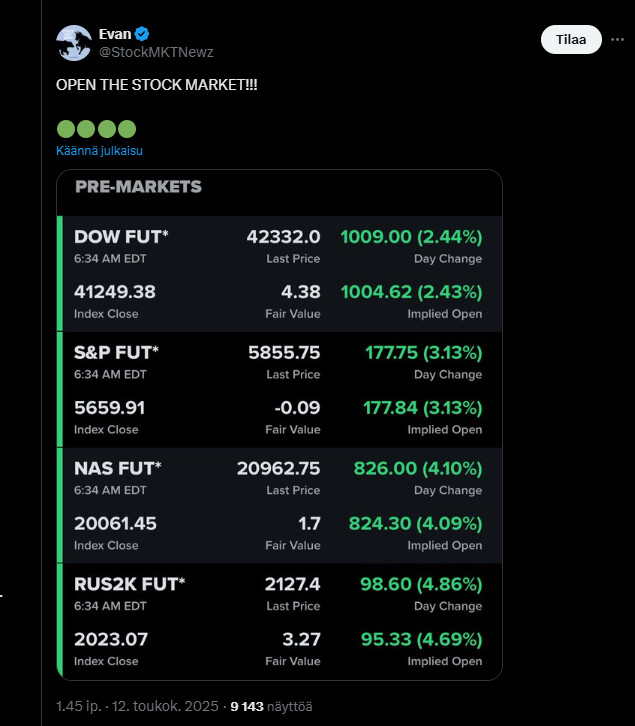Click the blue verified badge icon
The image size is (635, 726).
(x=142, y=34)
